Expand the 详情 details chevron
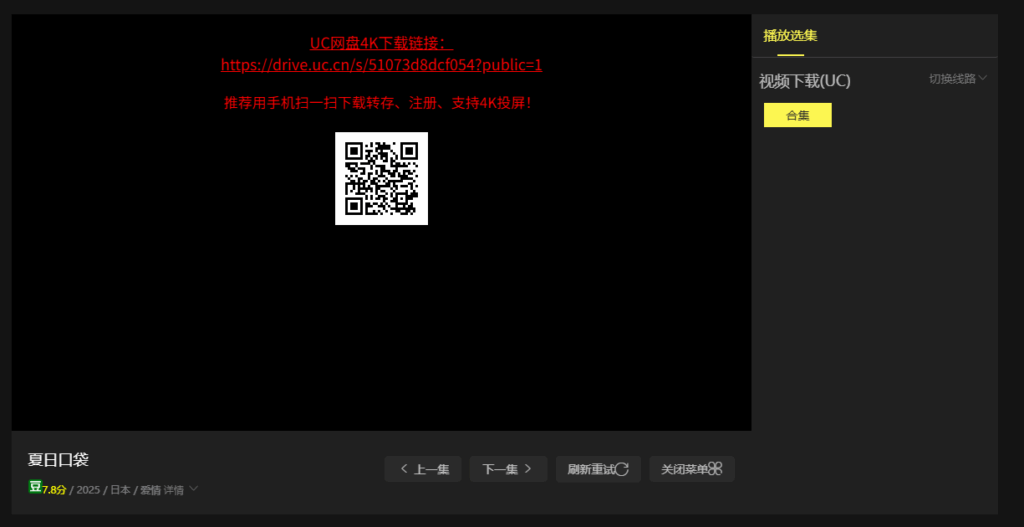The height and width of the screenshot is (527, 1024). tap(193, 488)
